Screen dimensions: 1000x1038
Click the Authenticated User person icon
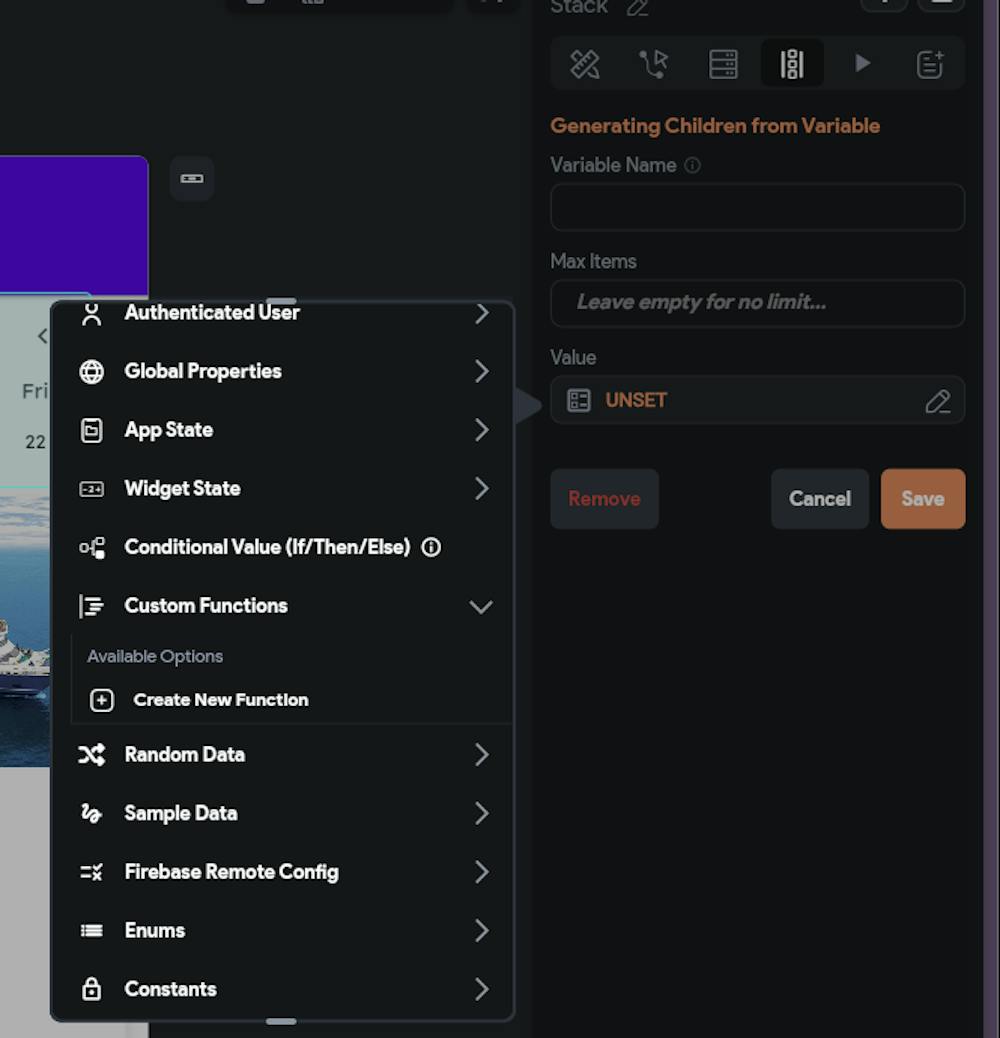[92, 314]
